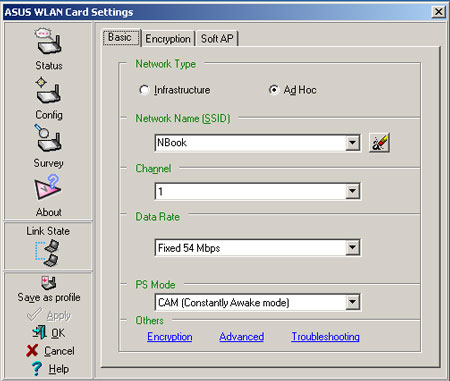Click the Link State label
Screen dimensions: 450x381
point(48,231)
